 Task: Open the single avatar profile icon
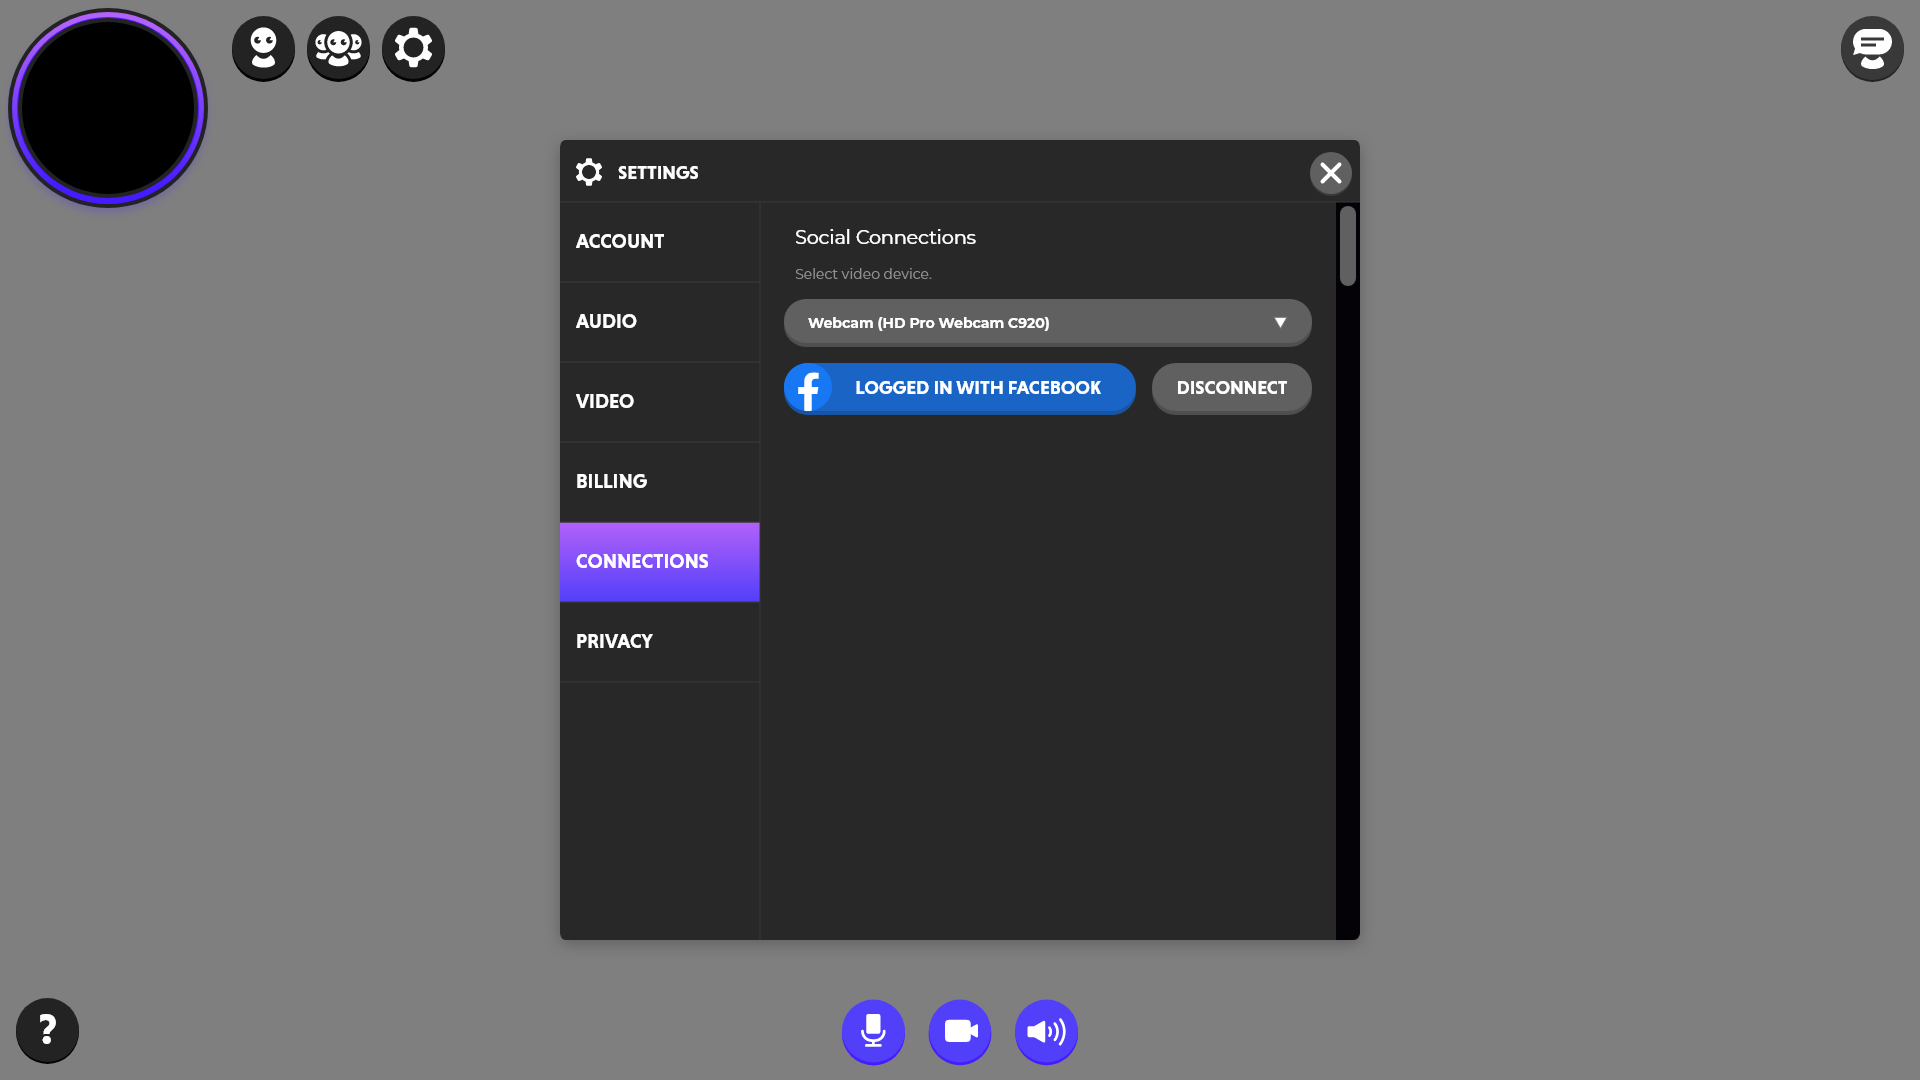pos(263,48)
